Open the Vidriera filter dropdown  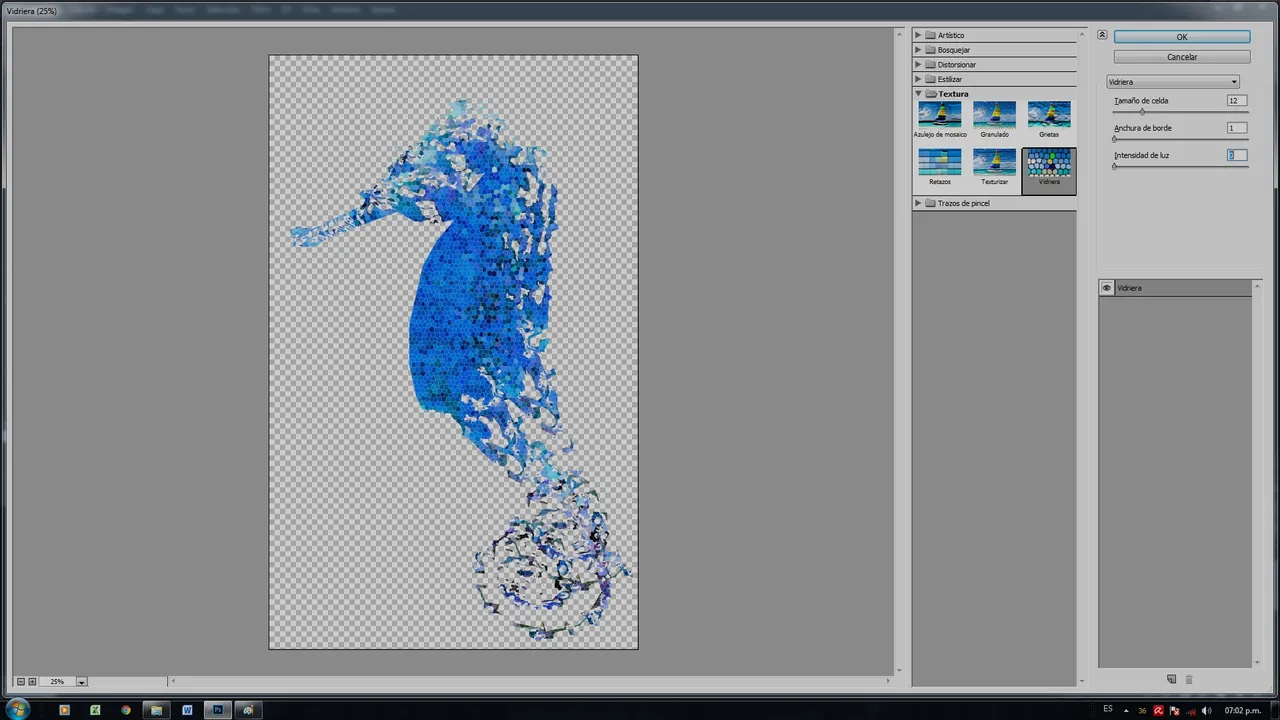tap(1173, 82)
